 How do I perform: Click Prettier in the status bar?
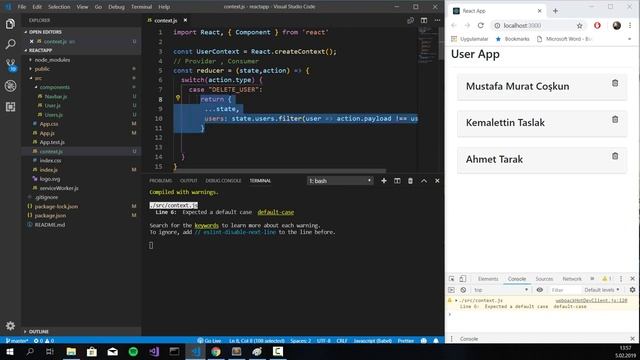point(406,340)
